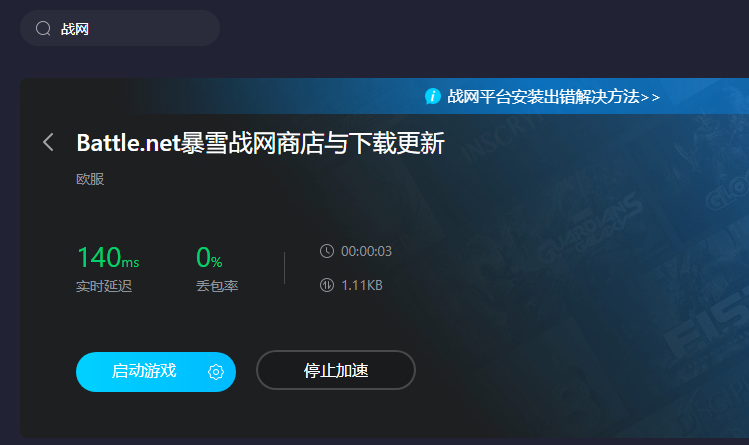Open launch settings gear on 启动游戏 button
The height and width of the screenshot is (445, 749).
point(216,372)
